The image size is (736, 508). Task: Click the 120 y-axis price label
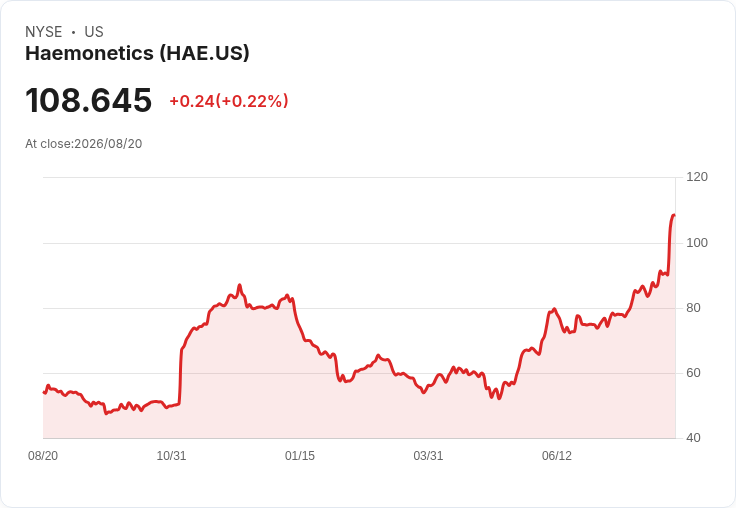[697, 177]
